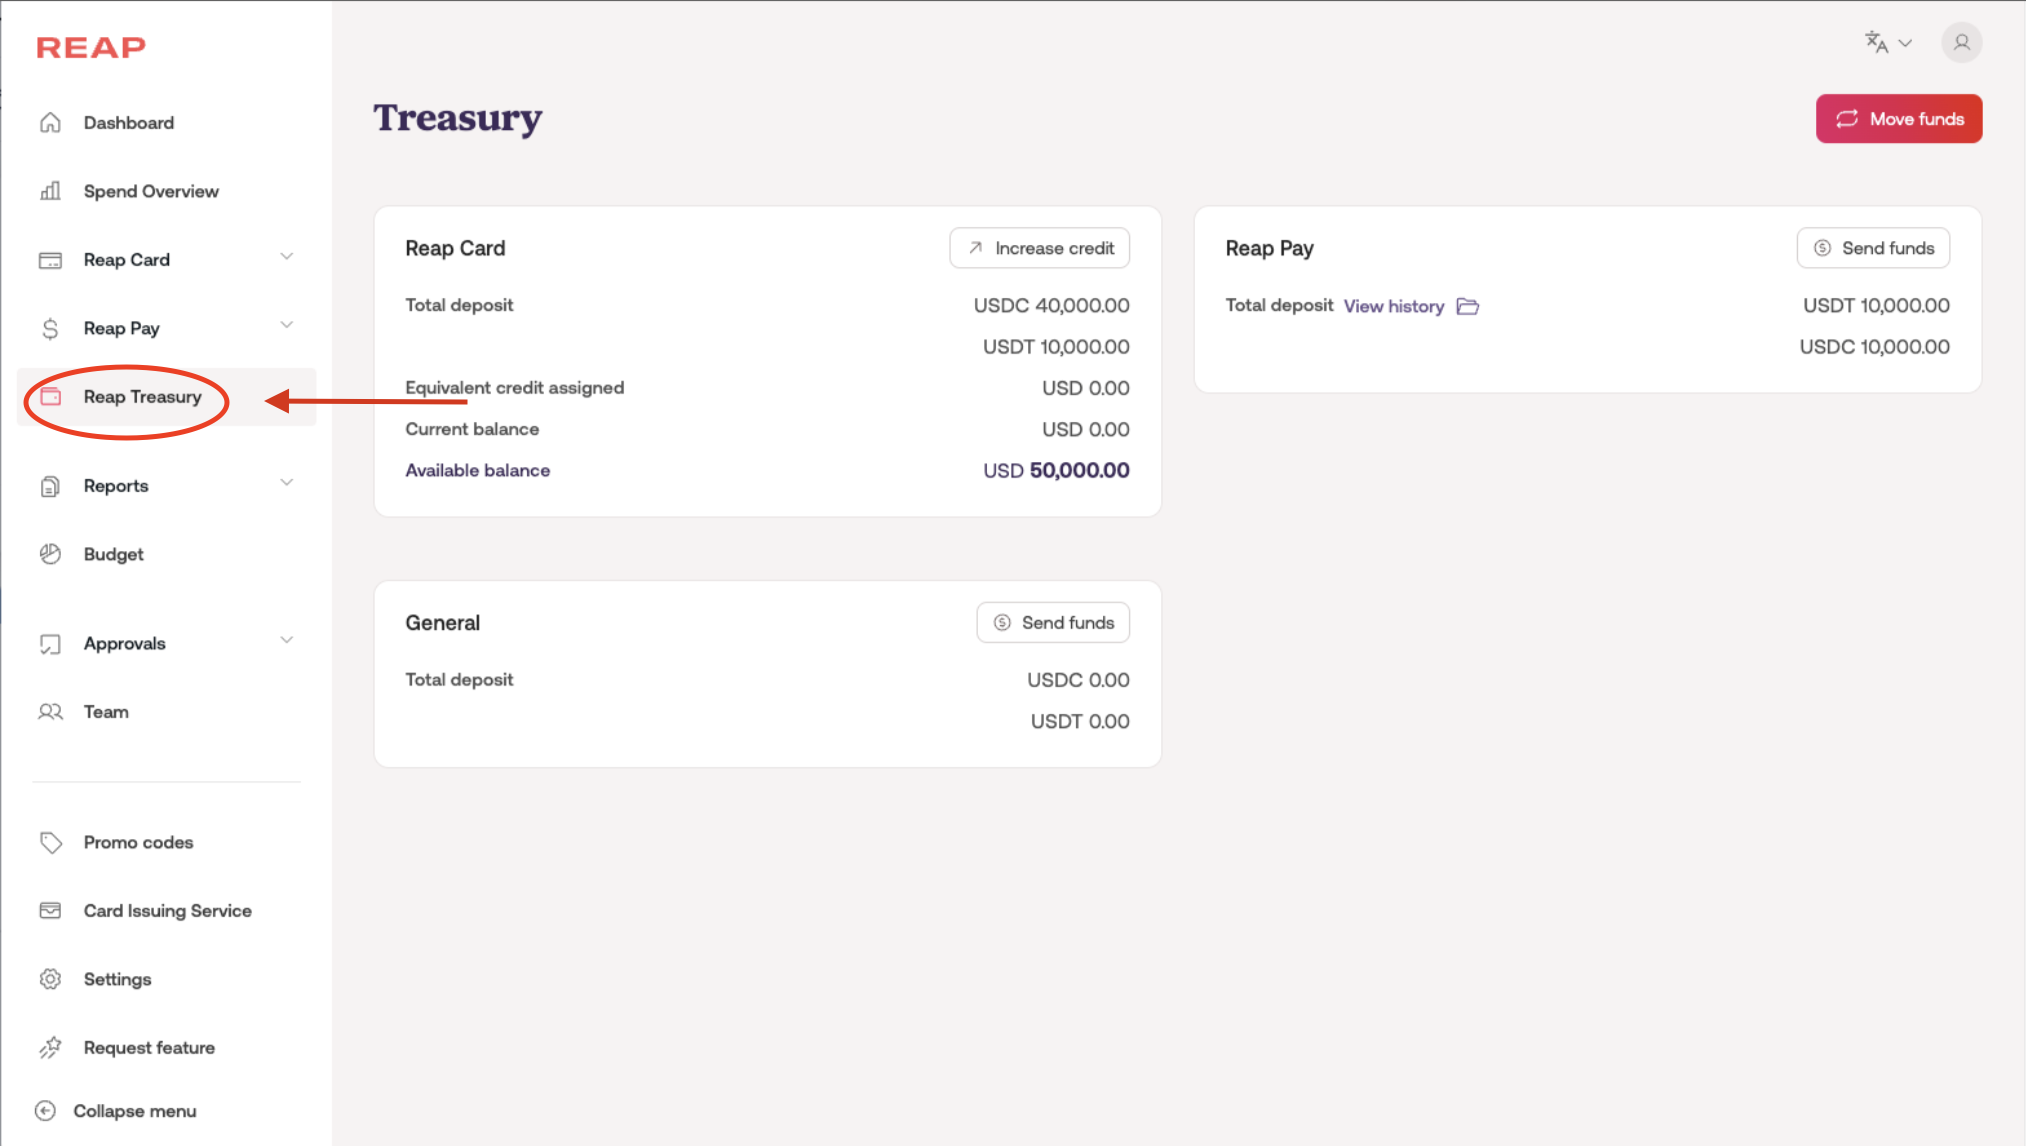Click the Promo codes tag icon

50,842
